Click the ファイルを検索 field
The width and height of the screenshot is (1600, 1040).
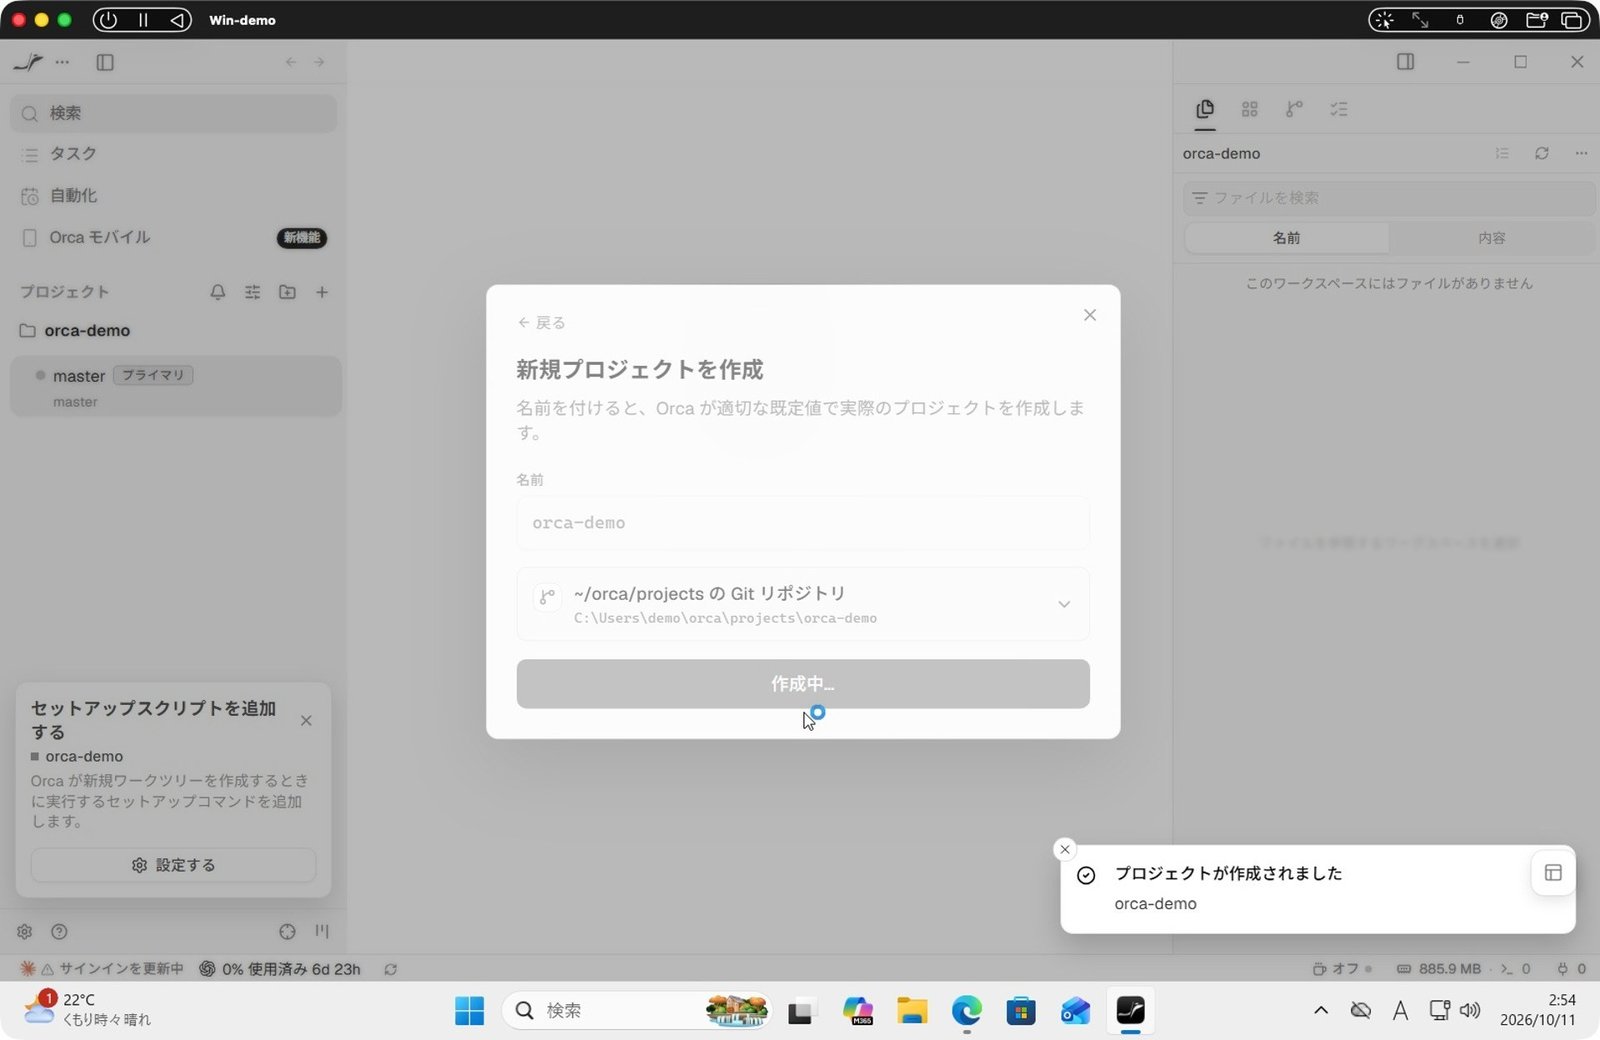point(1389,198)
